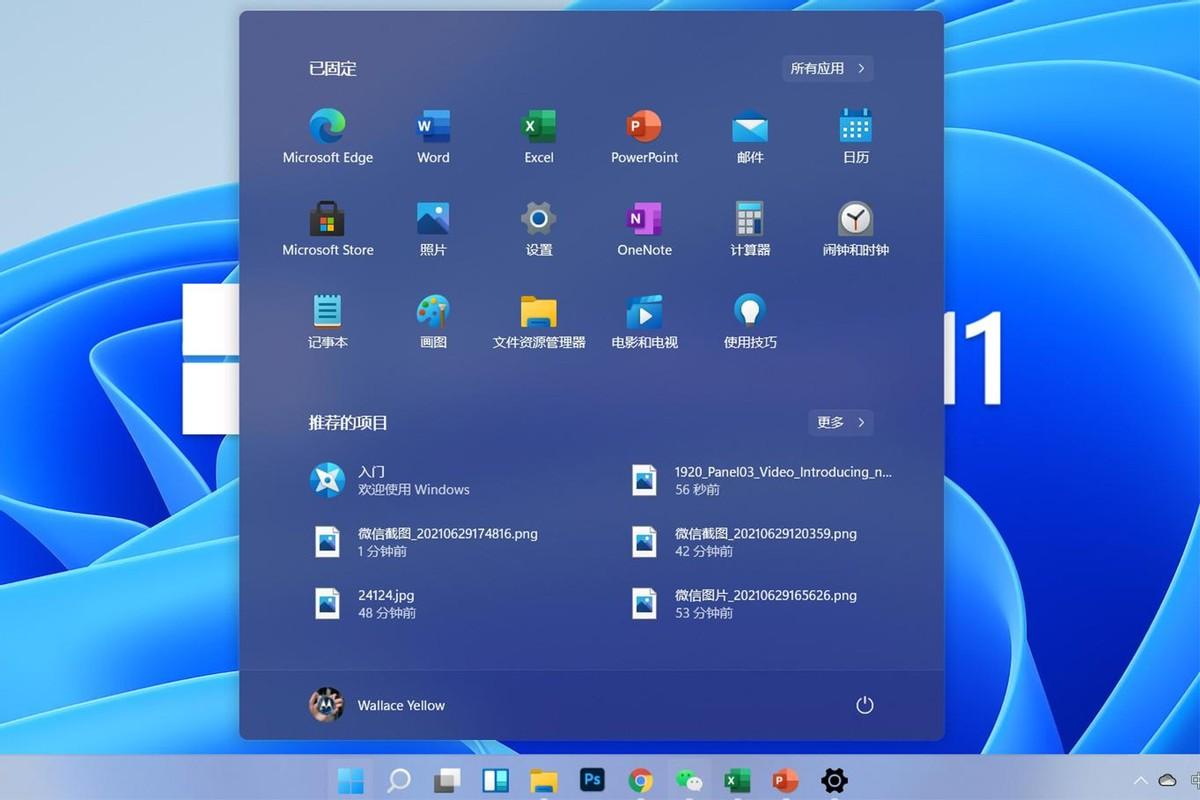Open the 邮件 (Mail) app

click(750, 135)
